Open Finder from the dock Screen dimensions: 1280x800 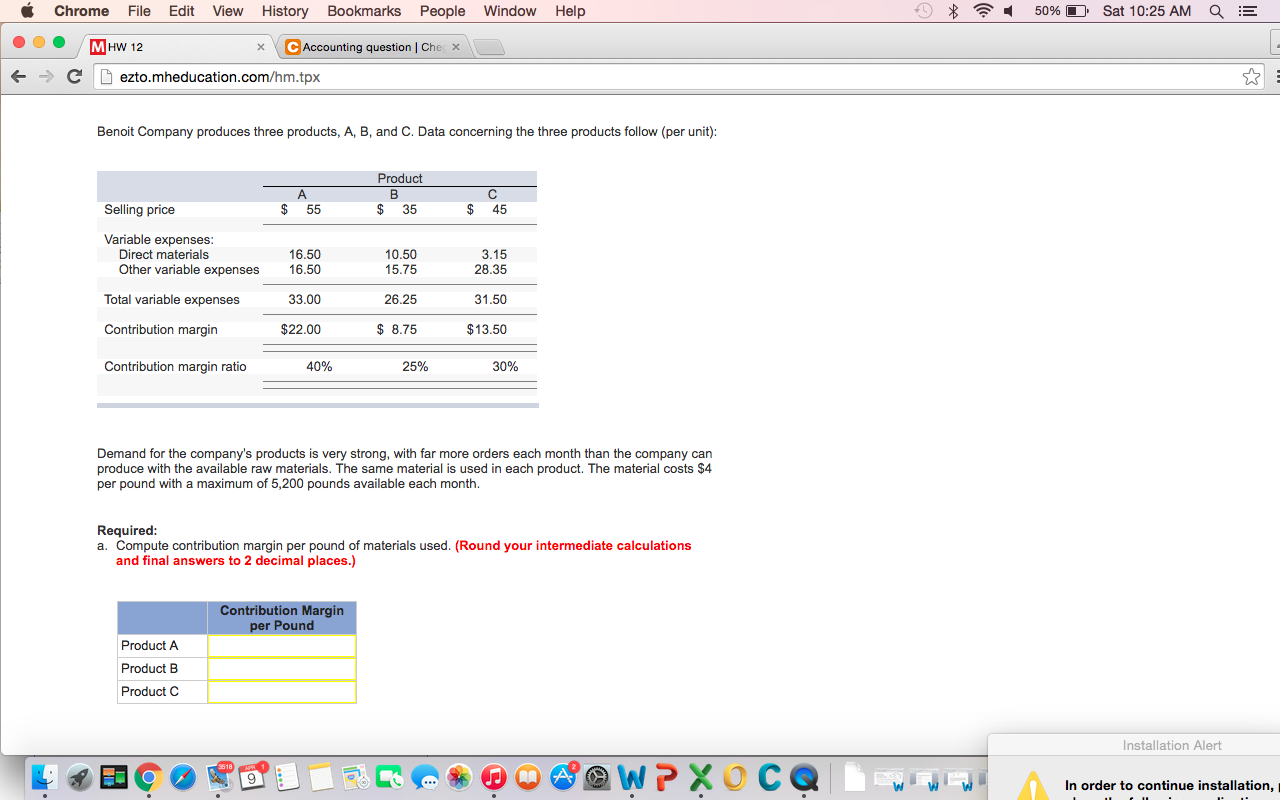pyautogui.click(x=45, y=778)
